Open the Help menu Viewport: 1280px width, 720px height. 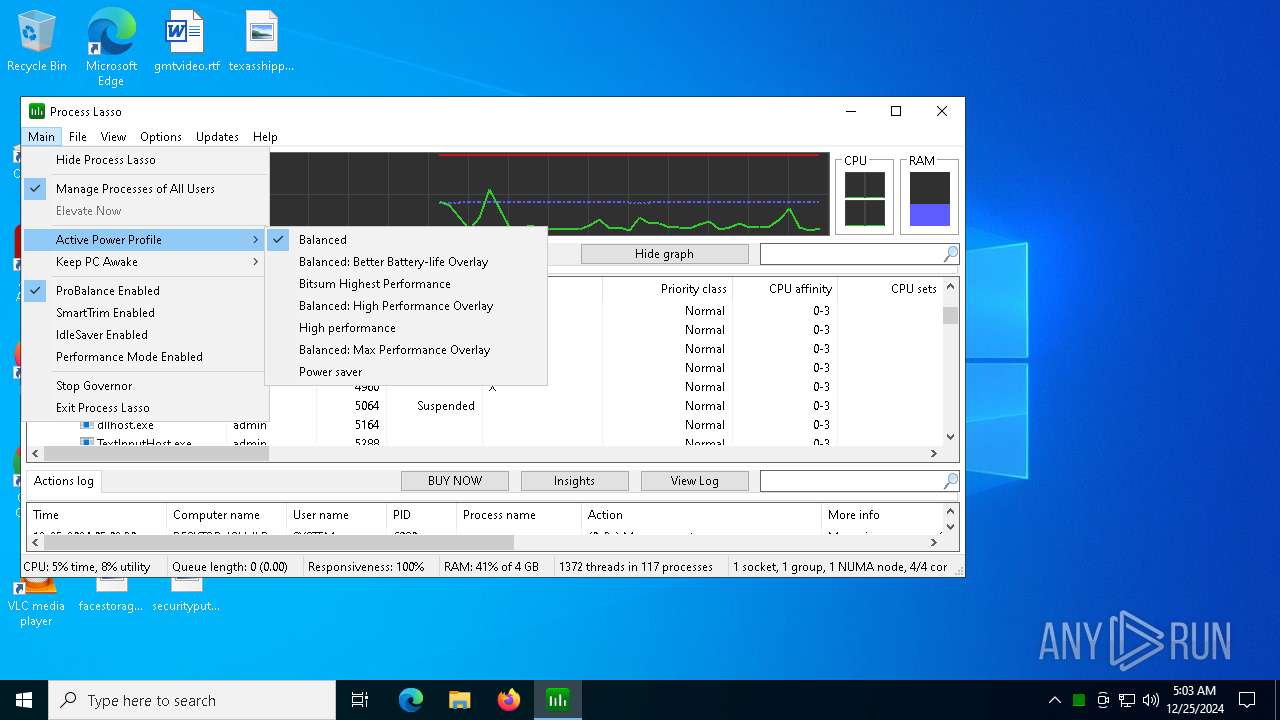[x=265, y=137]
